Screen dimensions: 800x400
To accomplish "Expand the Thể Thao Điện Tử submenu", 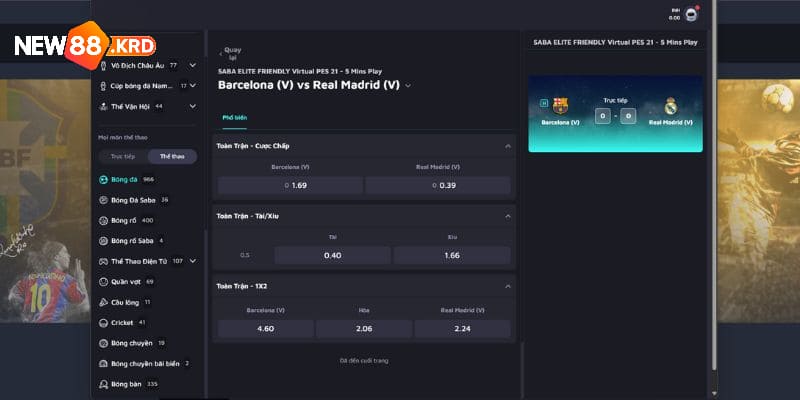I will point(192,261).
